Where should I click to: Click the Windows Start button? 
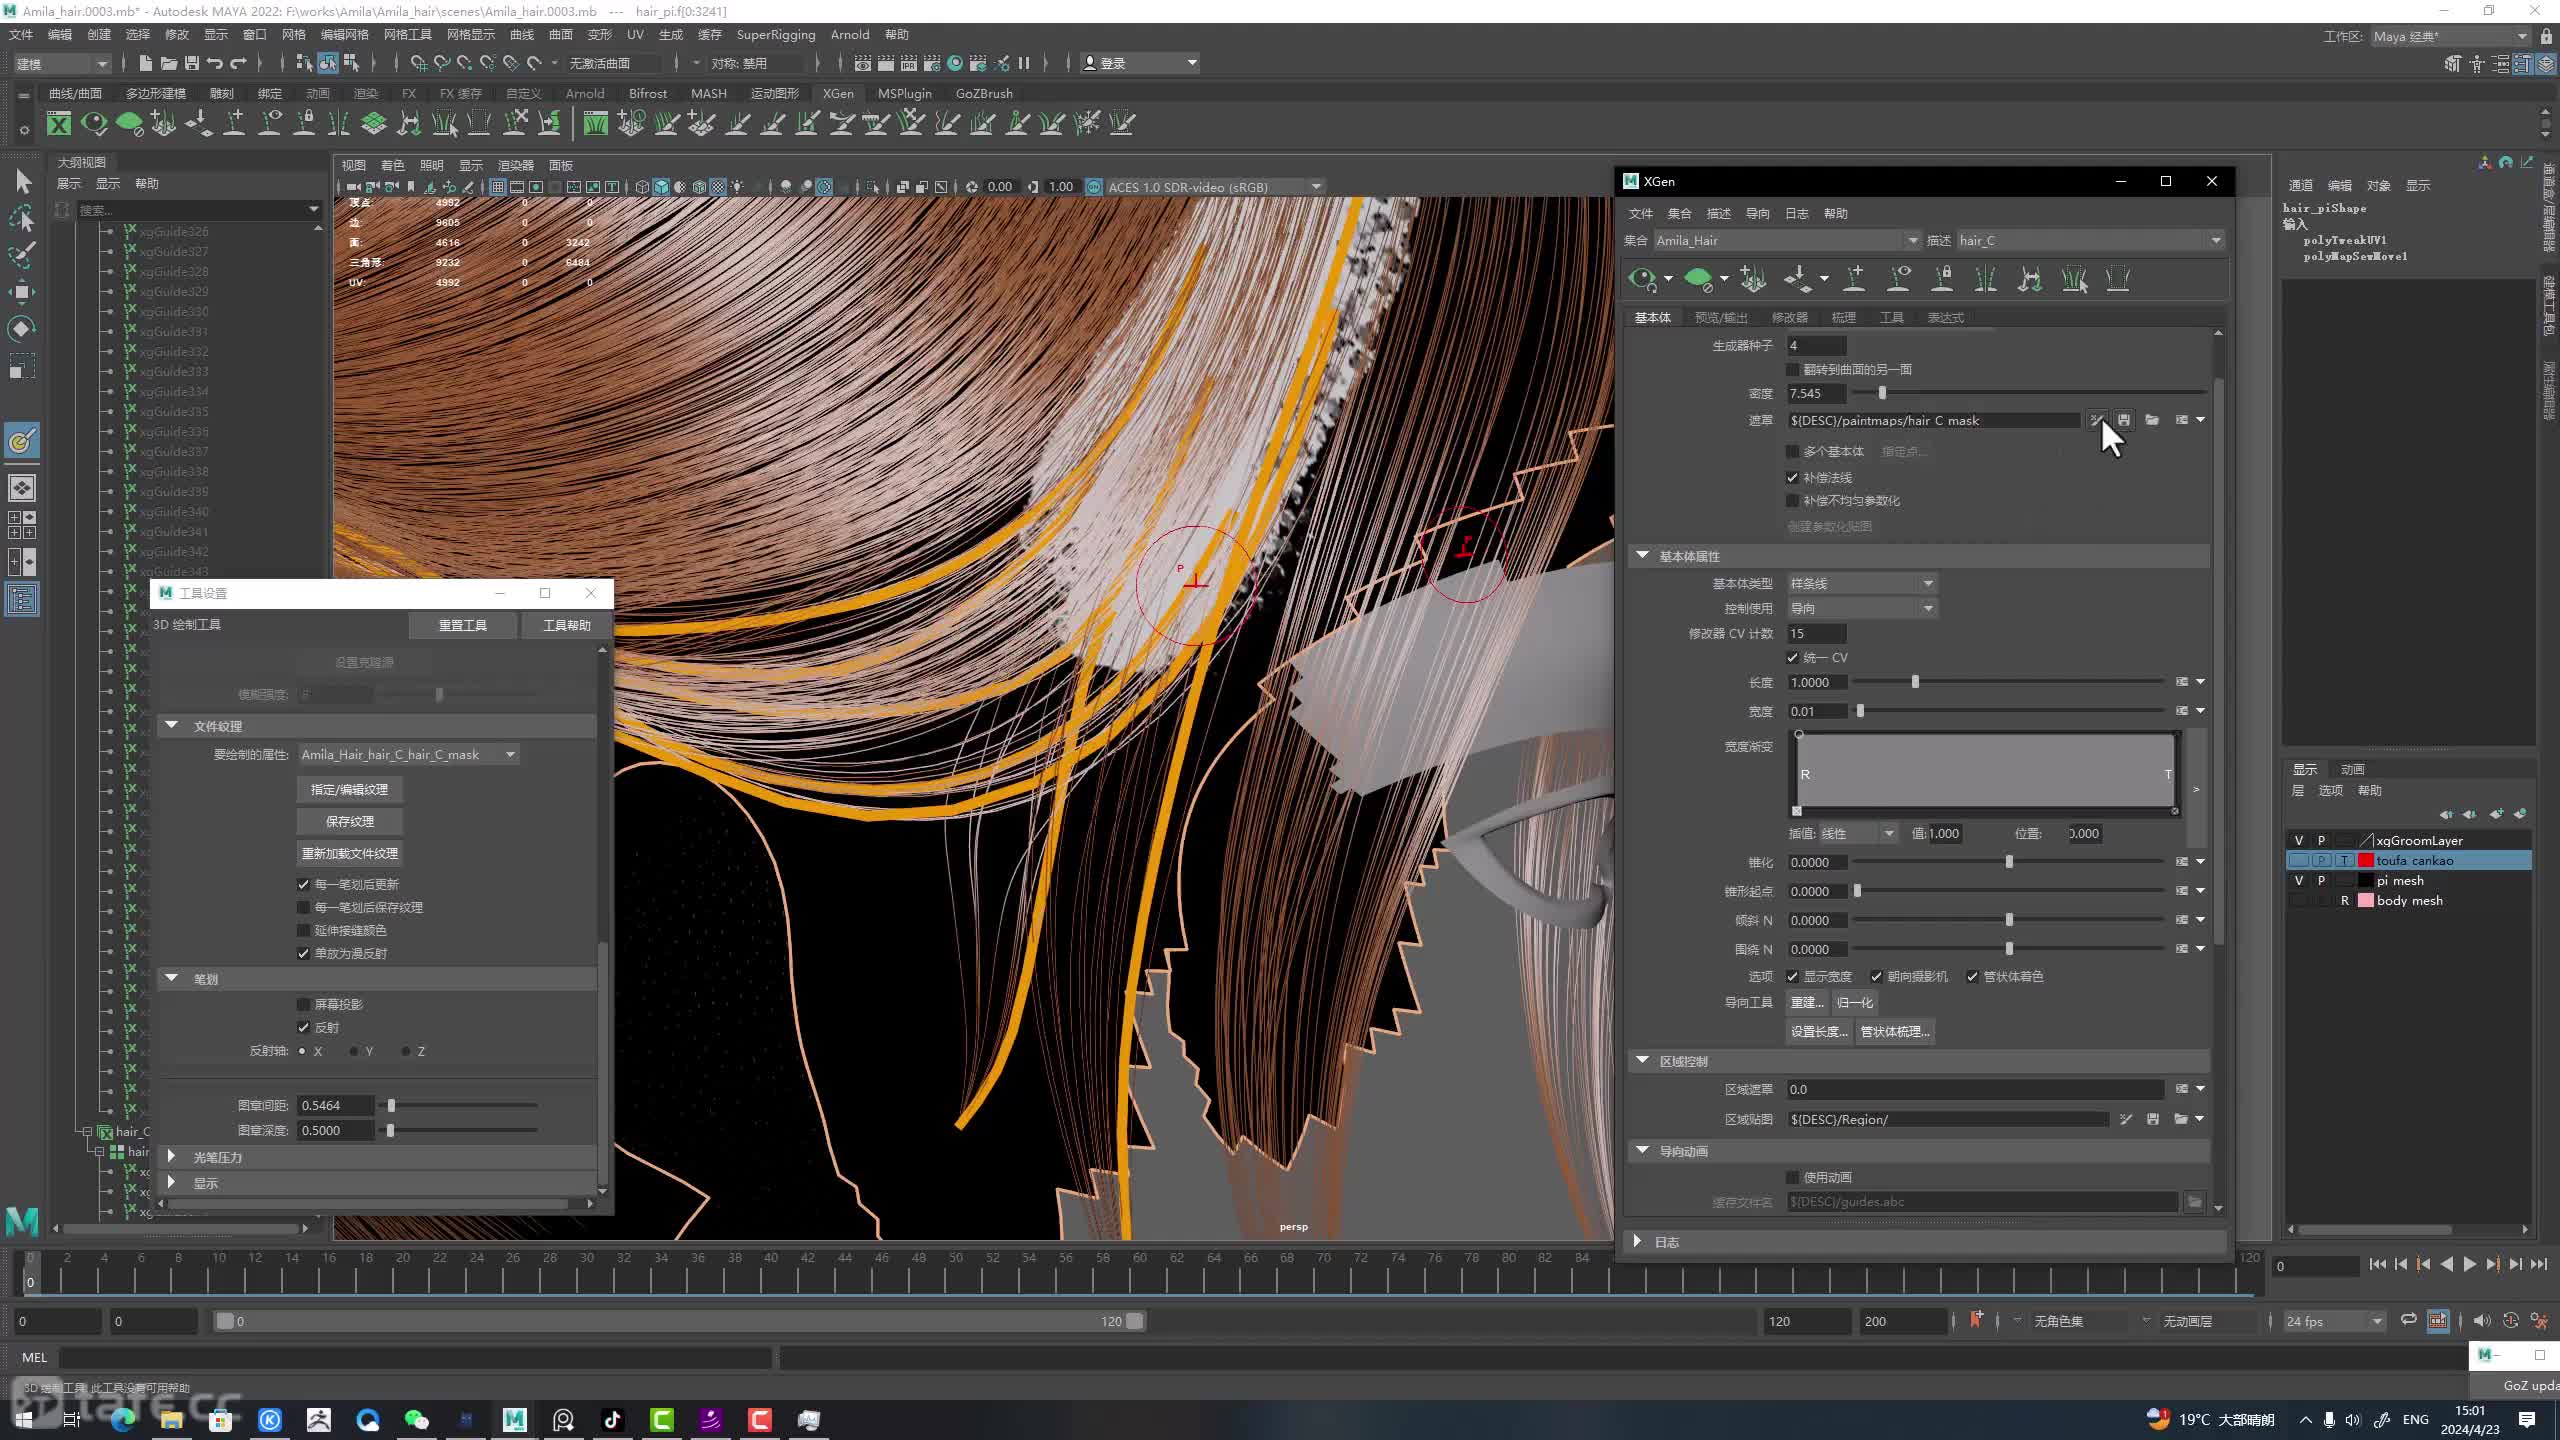24,1420
